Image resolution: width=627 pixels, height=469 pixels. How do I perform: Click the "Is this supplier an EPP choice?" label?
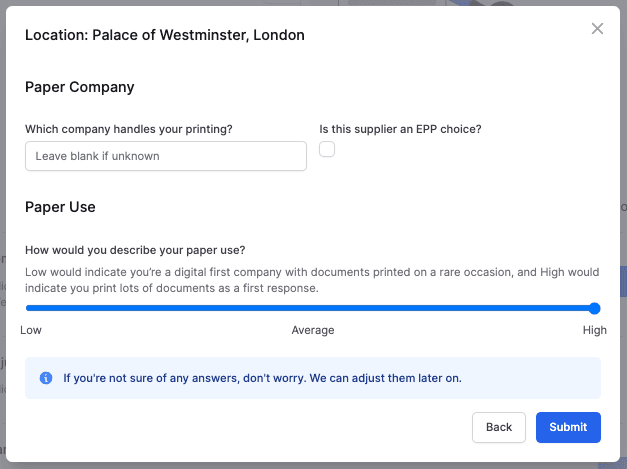(x=400, y=129)
